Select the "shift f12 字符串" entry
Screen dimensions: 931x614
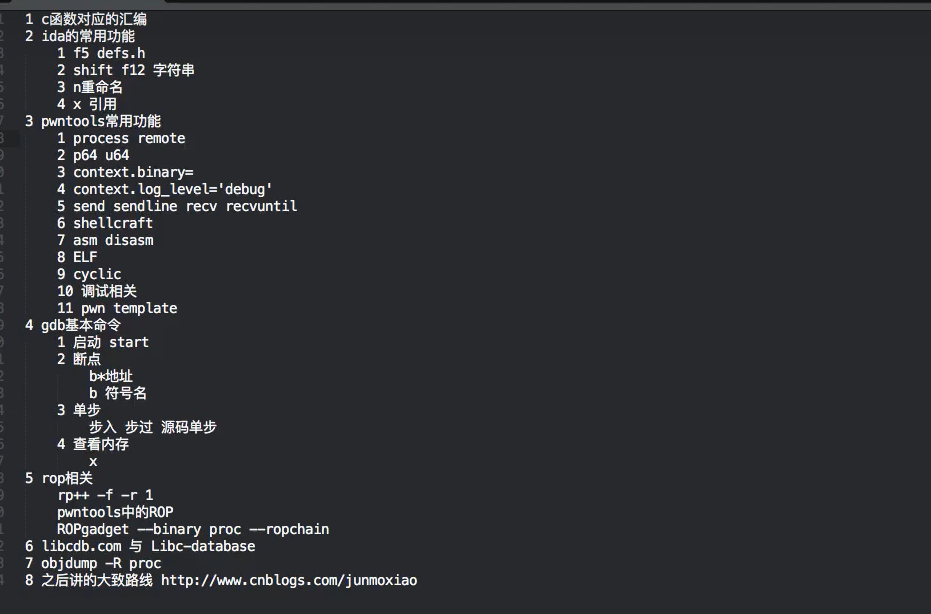click(x=134, y=70)
